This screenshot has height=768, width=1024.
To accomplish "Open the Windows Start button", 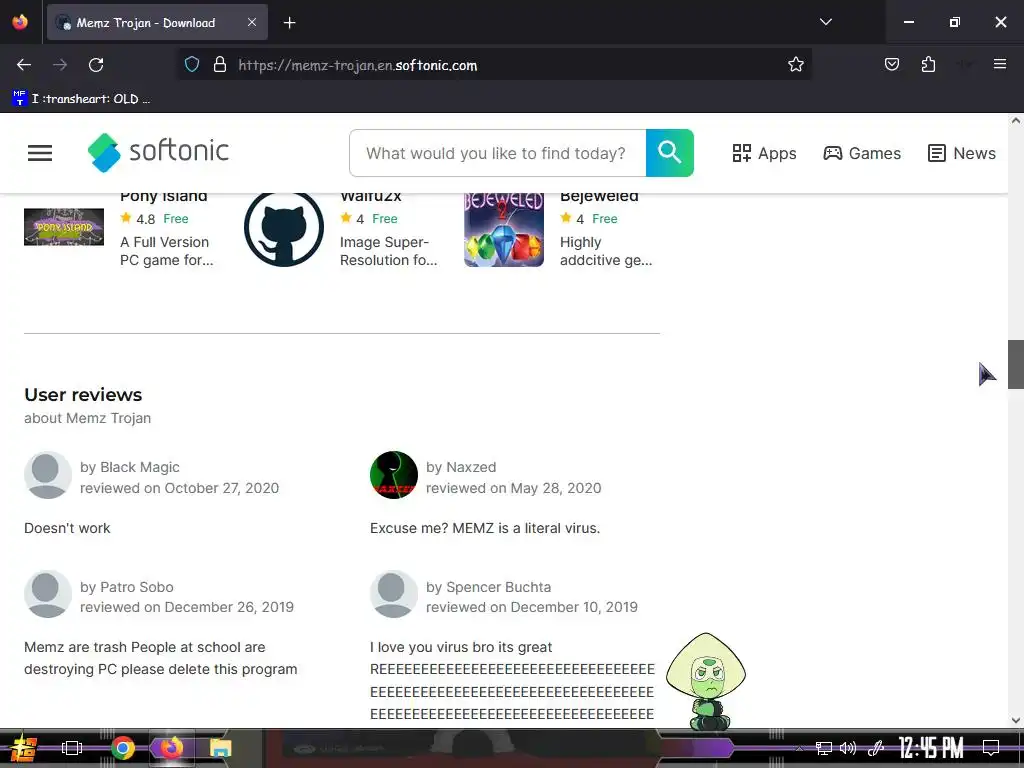I will (x=24, y=748).
